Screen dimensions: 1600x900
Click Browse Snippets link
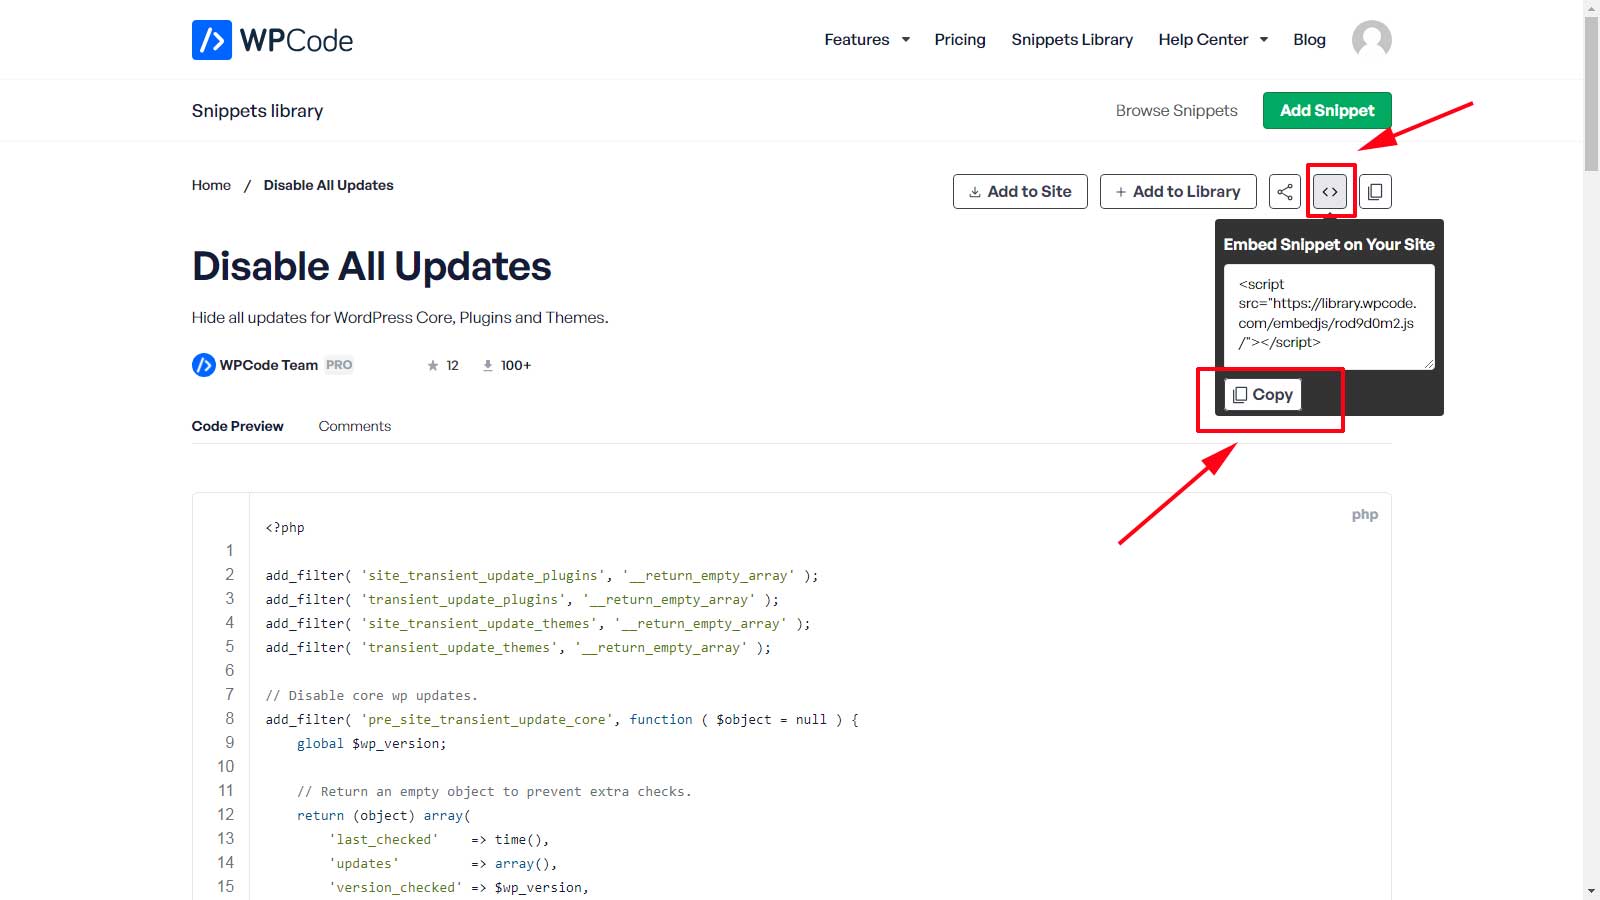point(1177,111)
